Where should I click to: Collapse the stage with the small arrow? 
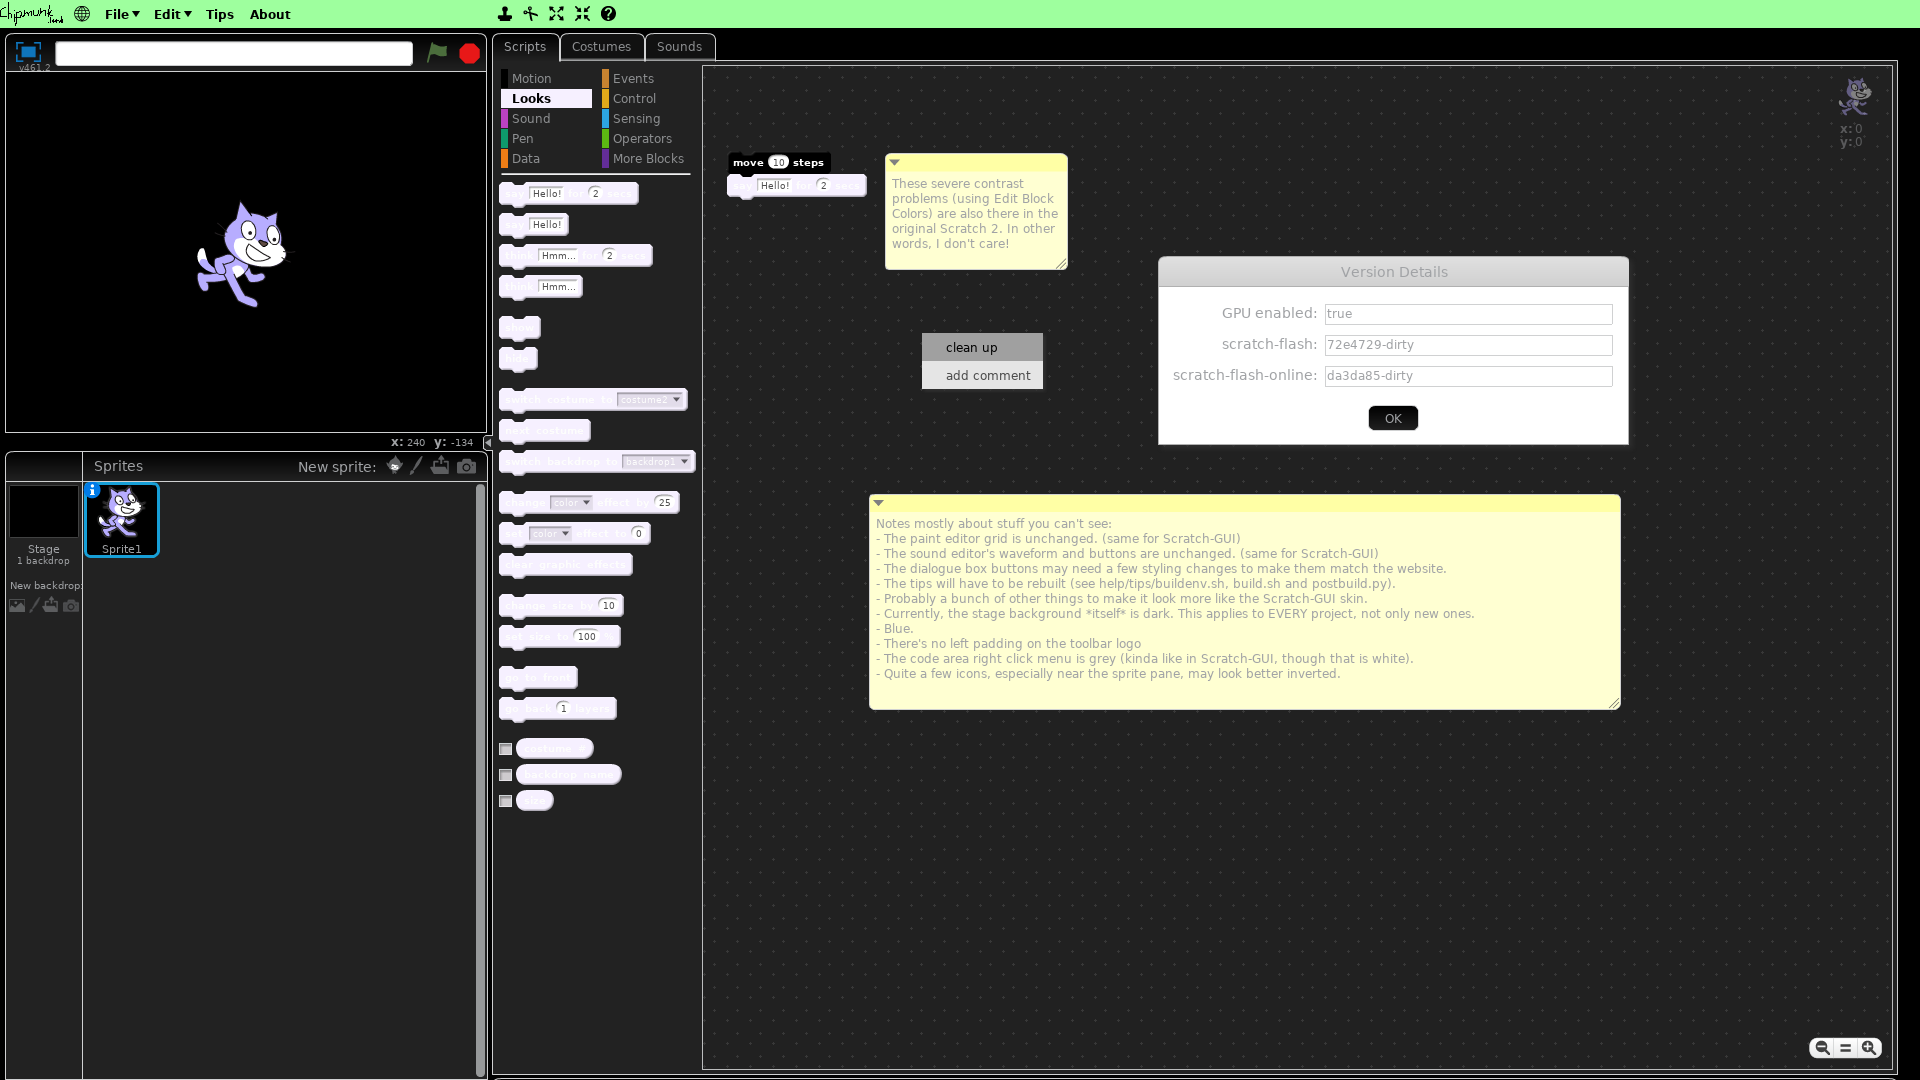[x=488, y=442]
